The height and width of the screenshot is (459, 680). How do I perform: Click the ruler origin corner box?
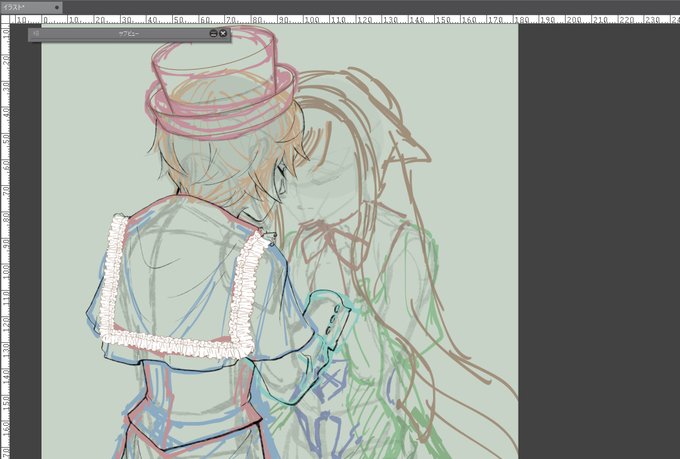click(5, 20)
